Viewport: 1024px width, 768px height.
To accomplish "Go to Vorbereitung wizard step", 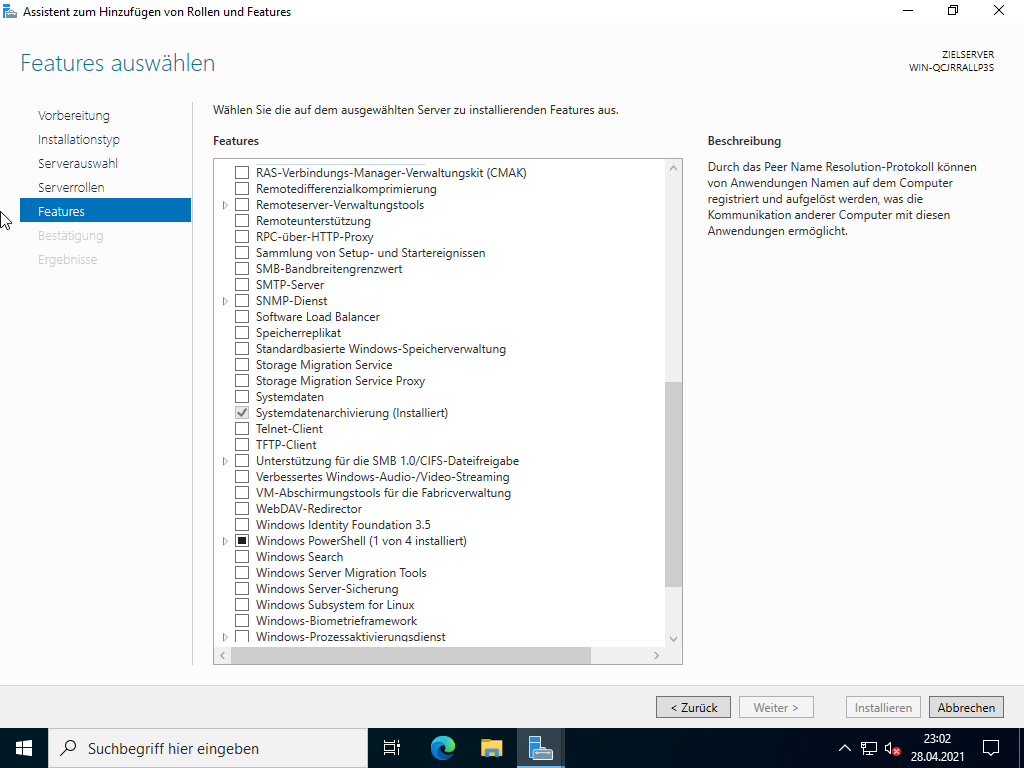I will 74,116.
